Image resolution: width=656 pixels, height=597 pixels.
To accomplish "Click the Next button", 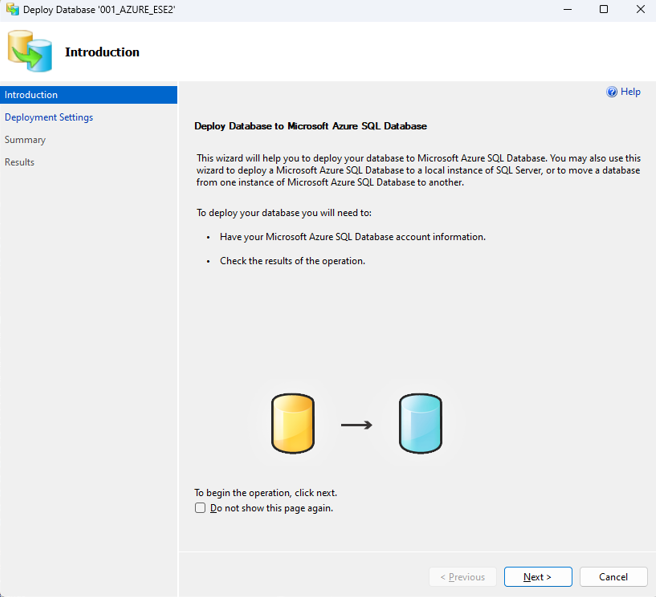I will click(538, 577).
